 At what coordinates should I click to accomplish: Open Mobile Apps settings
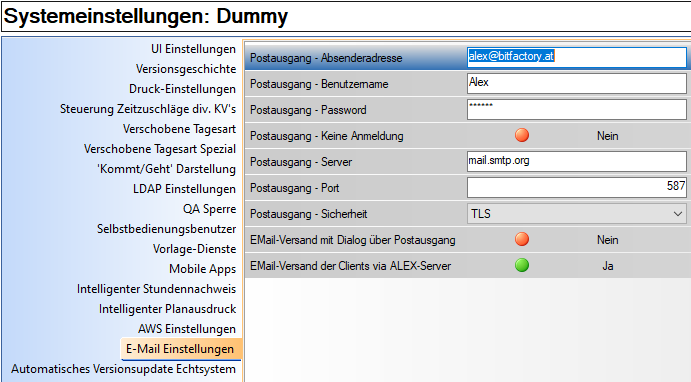click(202, 269)
